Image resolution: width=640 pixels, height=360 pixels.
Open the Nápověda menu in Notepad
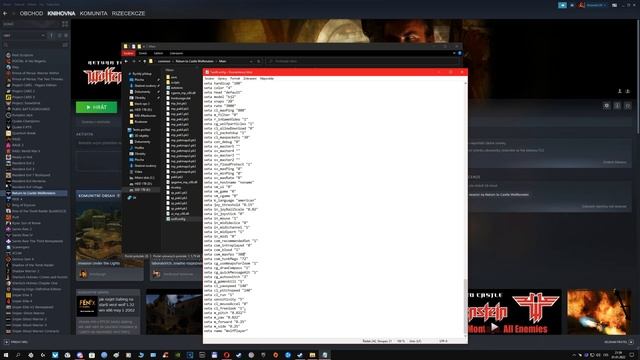267,78
